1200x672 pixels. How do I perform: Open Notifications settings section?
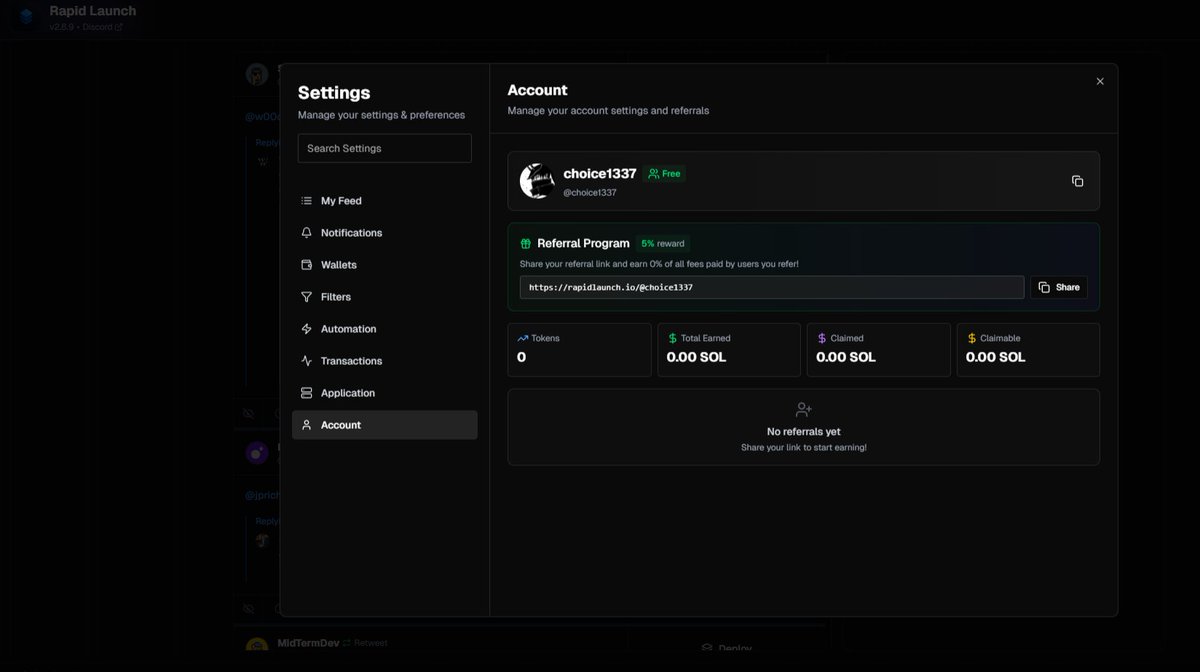pos(384,233)
